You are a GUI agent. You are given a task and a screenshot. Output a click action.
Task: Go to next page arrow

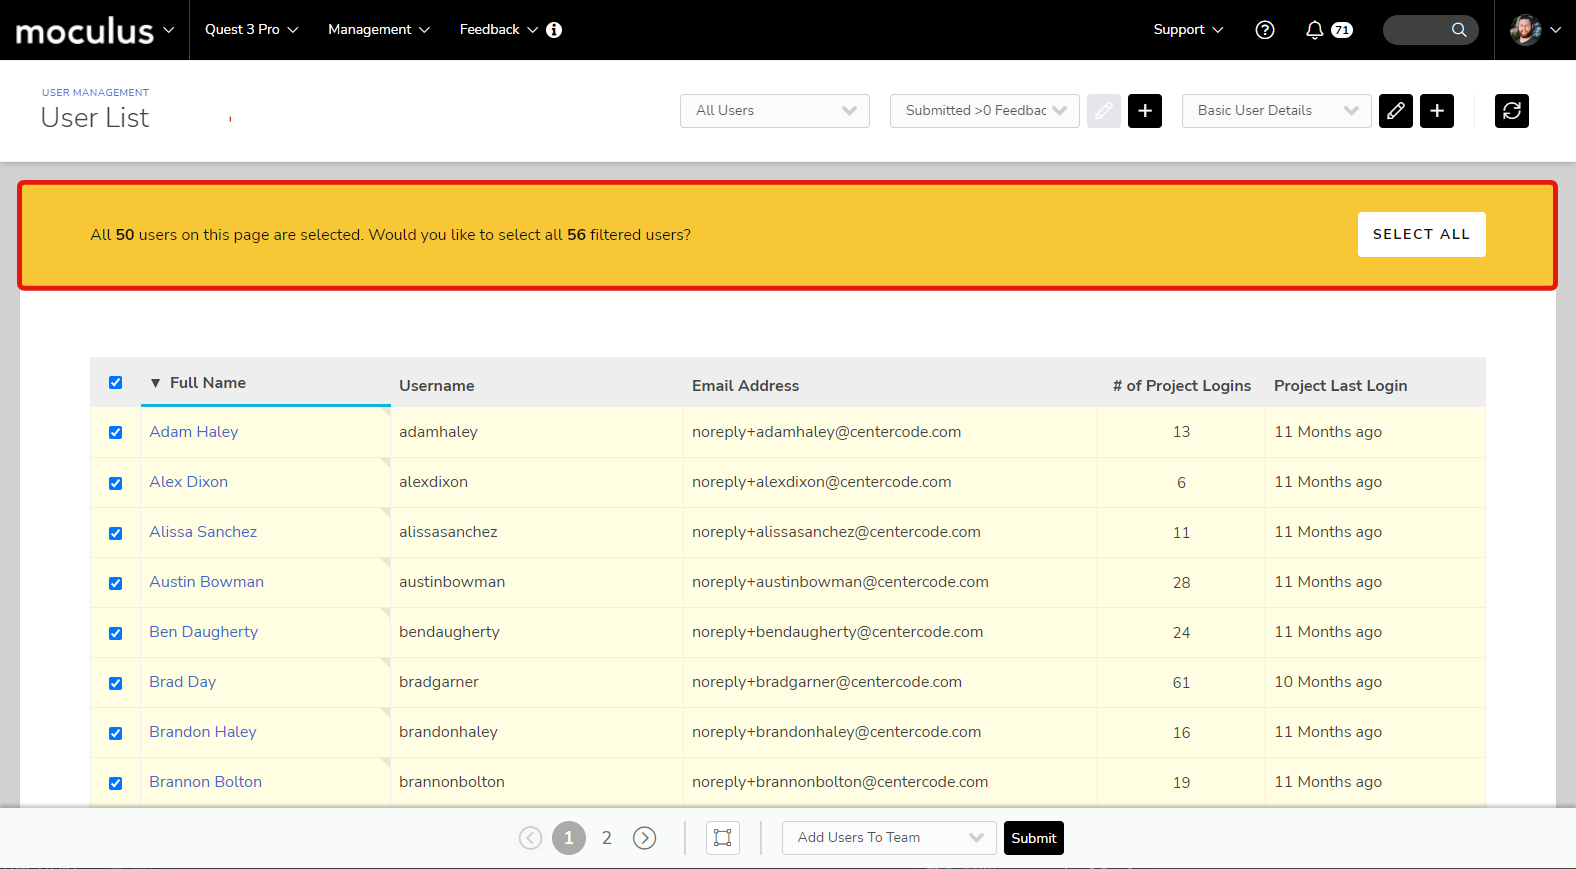[645, 838]
